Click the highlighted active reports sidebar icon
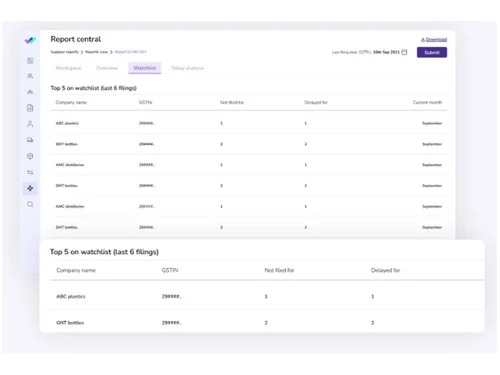This screenshot has width=500, height=375. click(x=30, y=188)
